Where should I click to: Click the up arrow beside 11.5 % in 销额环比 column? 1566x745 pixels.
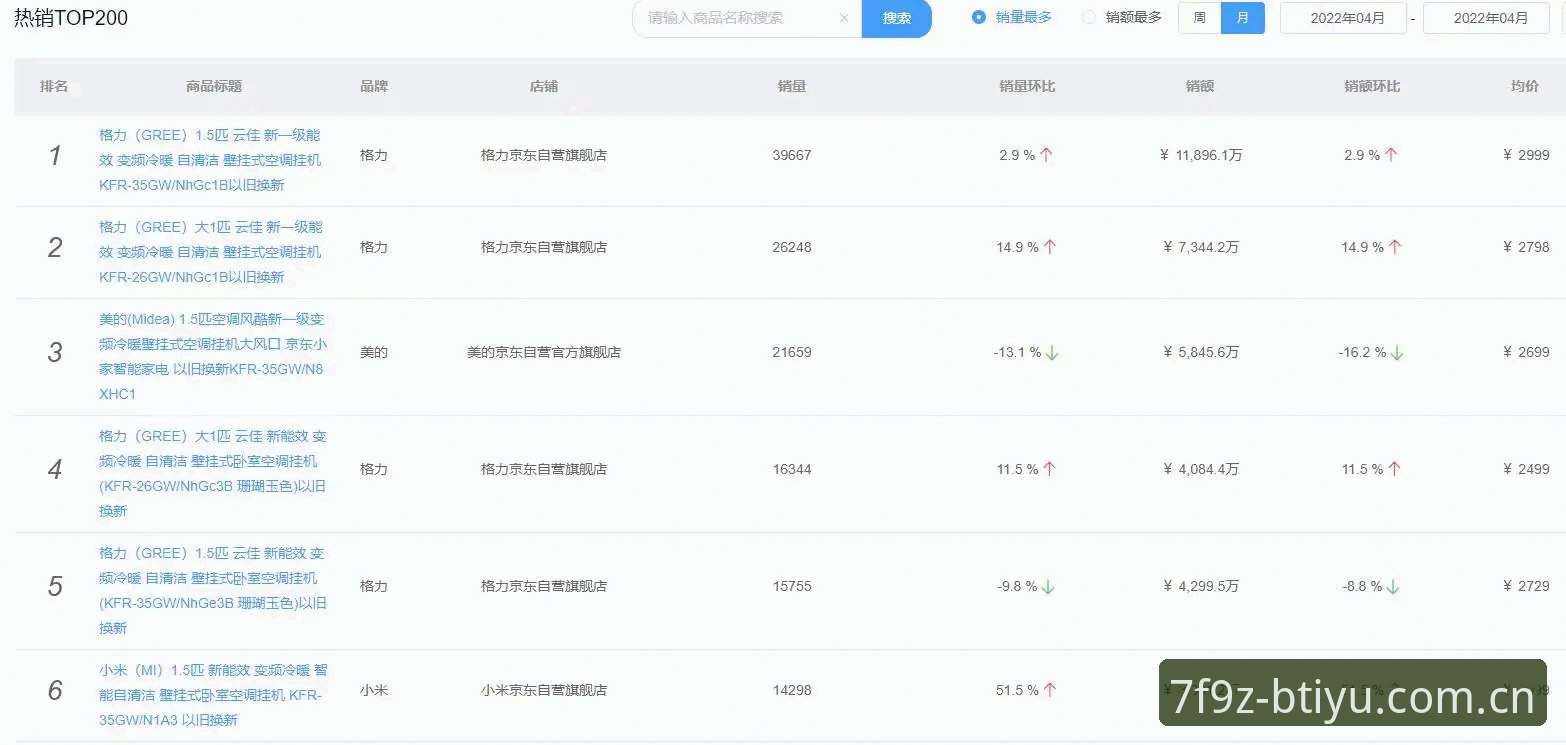pyautogui.click(x=1396, y=469)
